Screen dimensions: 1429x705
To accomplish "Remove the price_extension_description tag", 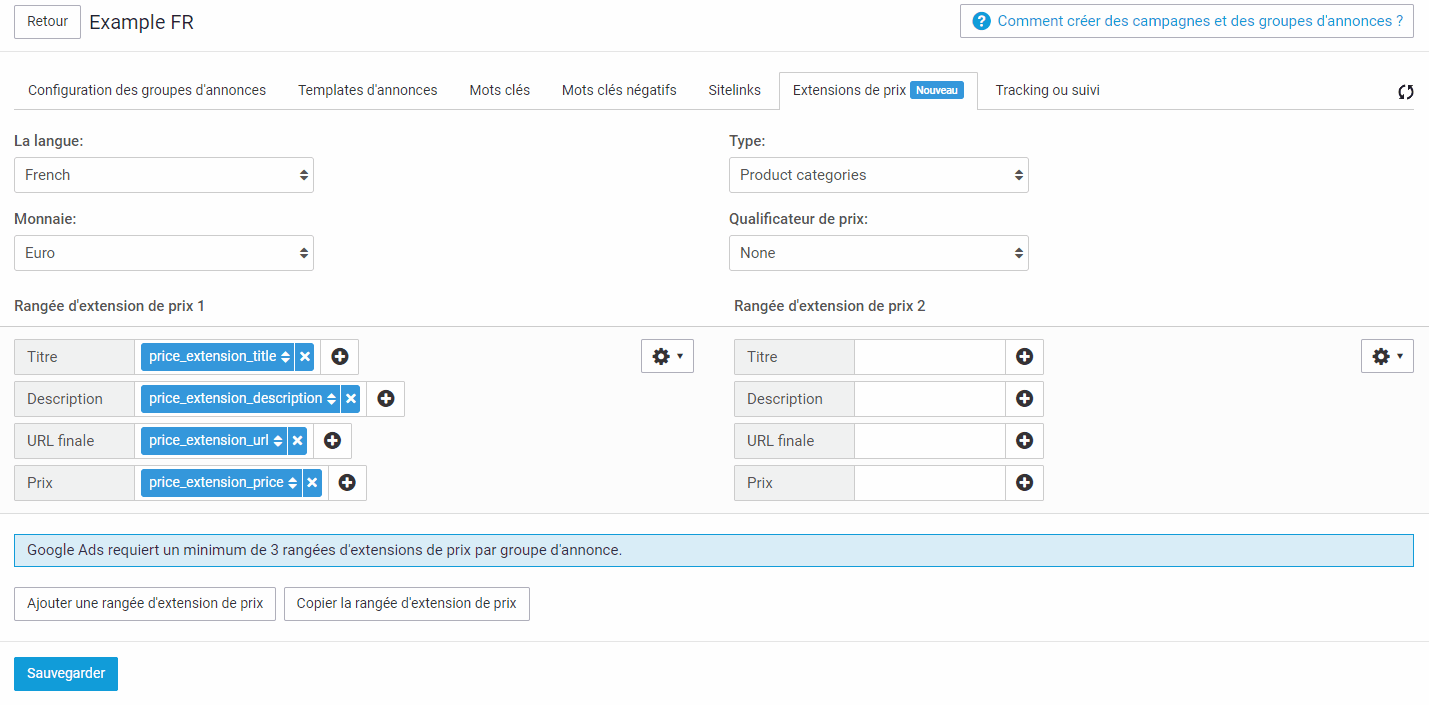I will [x=351, y=399].
